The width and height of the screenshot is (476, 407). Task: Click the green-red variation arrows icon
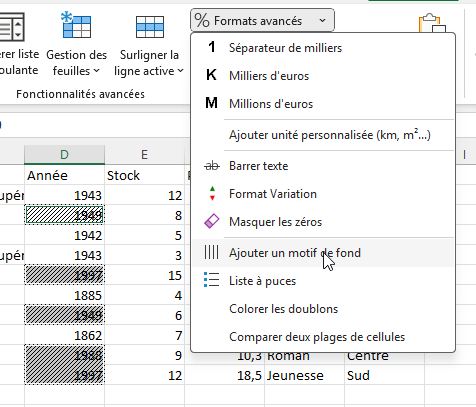(212, 194)
